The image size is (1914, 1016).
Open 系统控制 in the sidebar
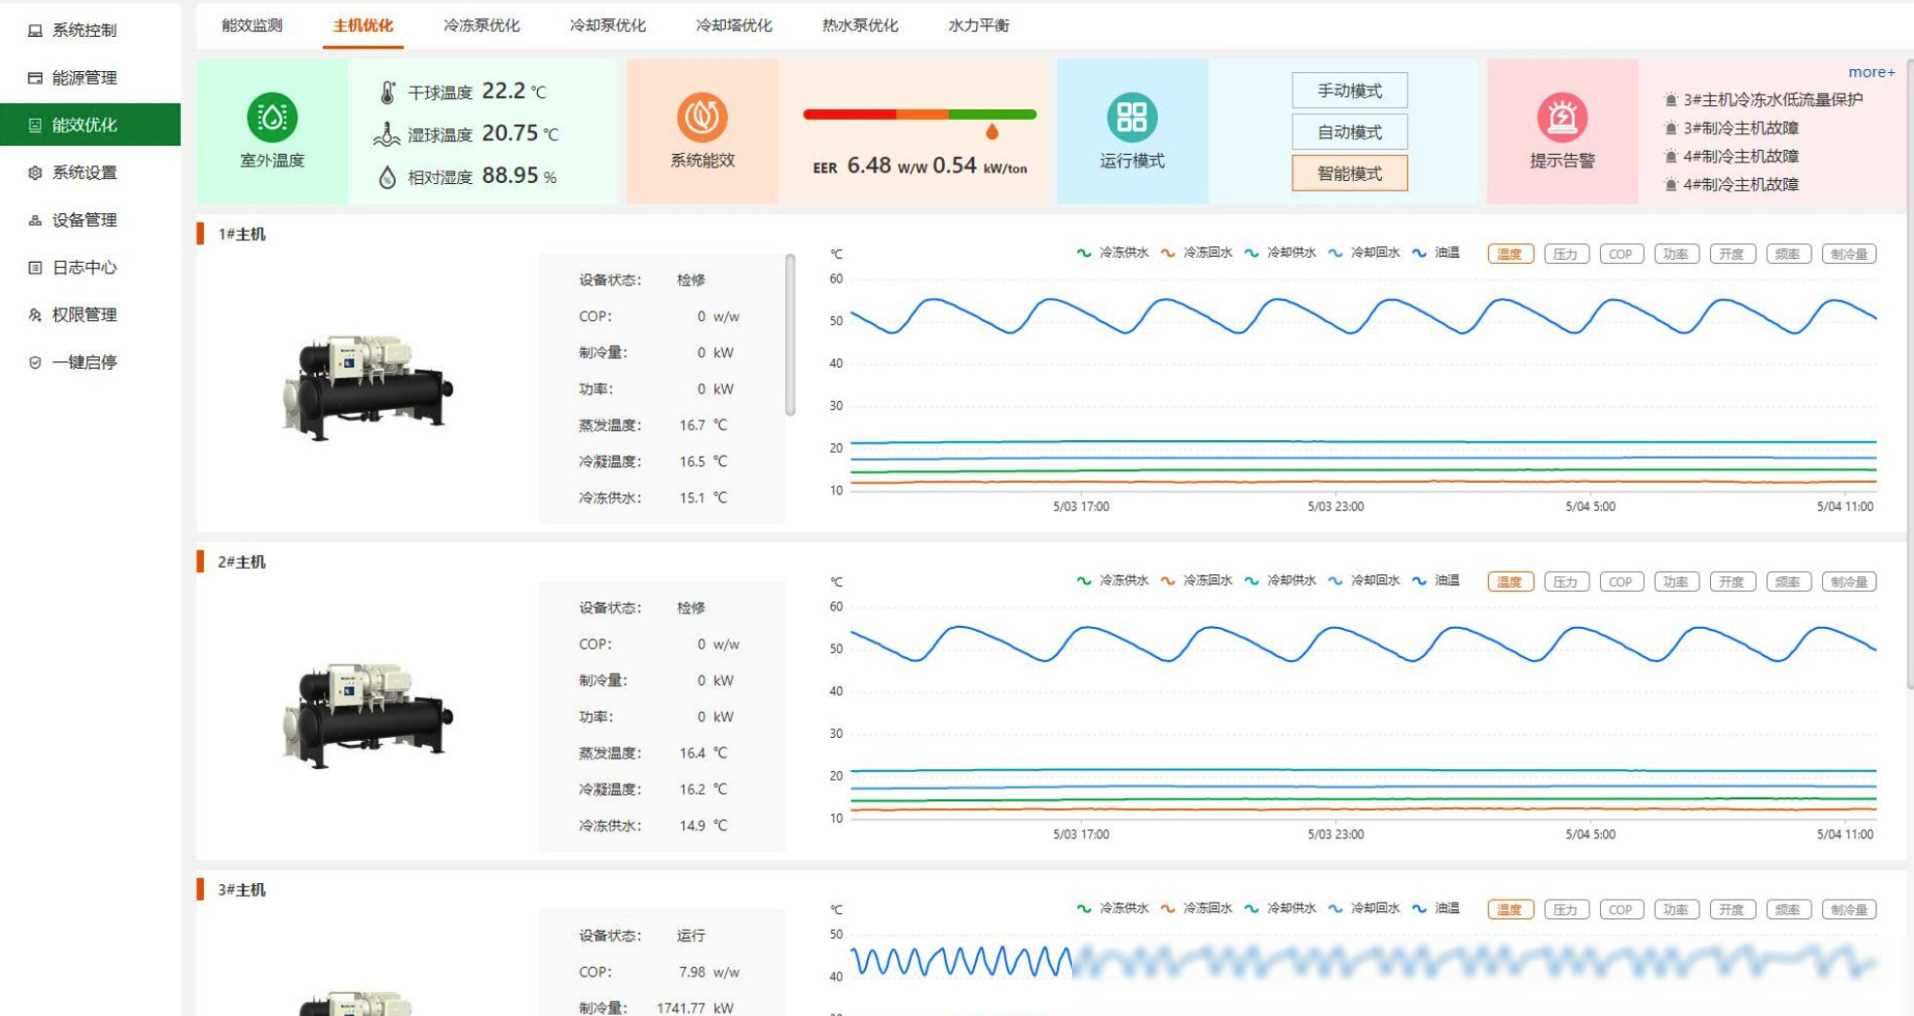[85, 30]
